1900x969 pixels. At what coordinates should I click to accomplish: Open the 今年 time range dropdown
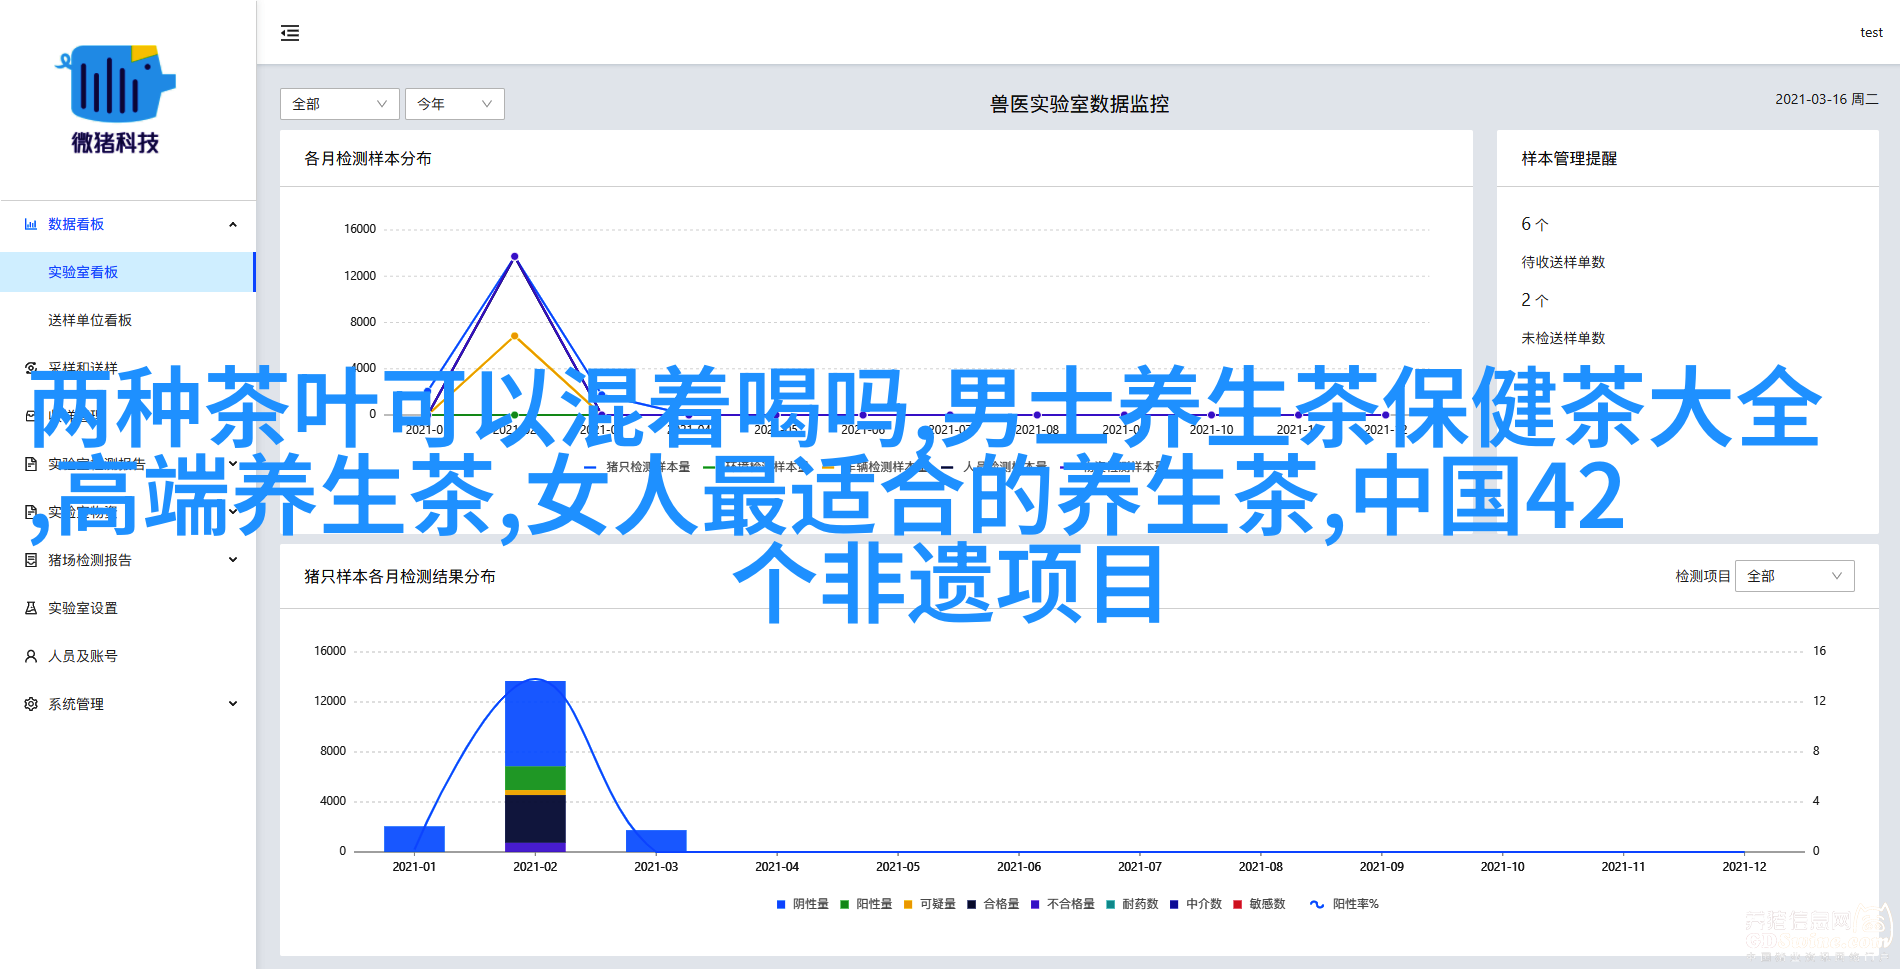[x=454, y=104]
